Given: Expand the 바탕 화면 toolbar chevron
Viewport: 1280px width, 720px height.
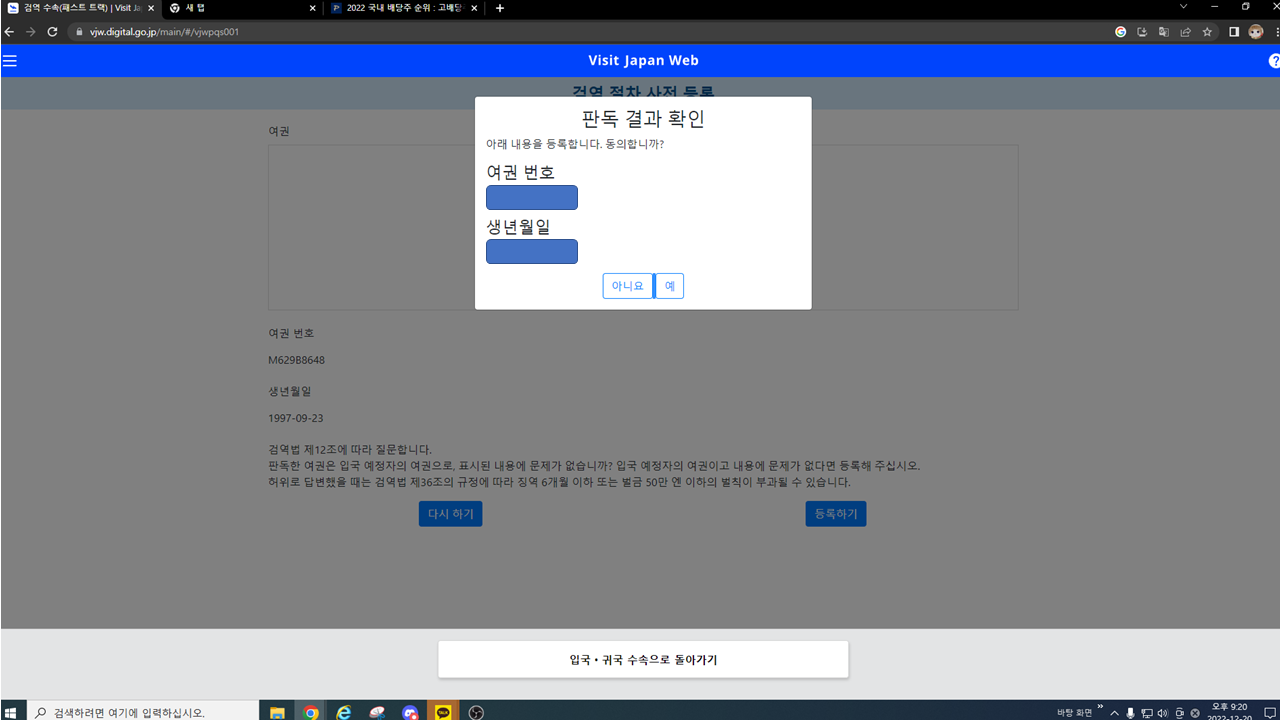Looking at the screenshot, I should pyautogui.click(x=1100, y=707).
